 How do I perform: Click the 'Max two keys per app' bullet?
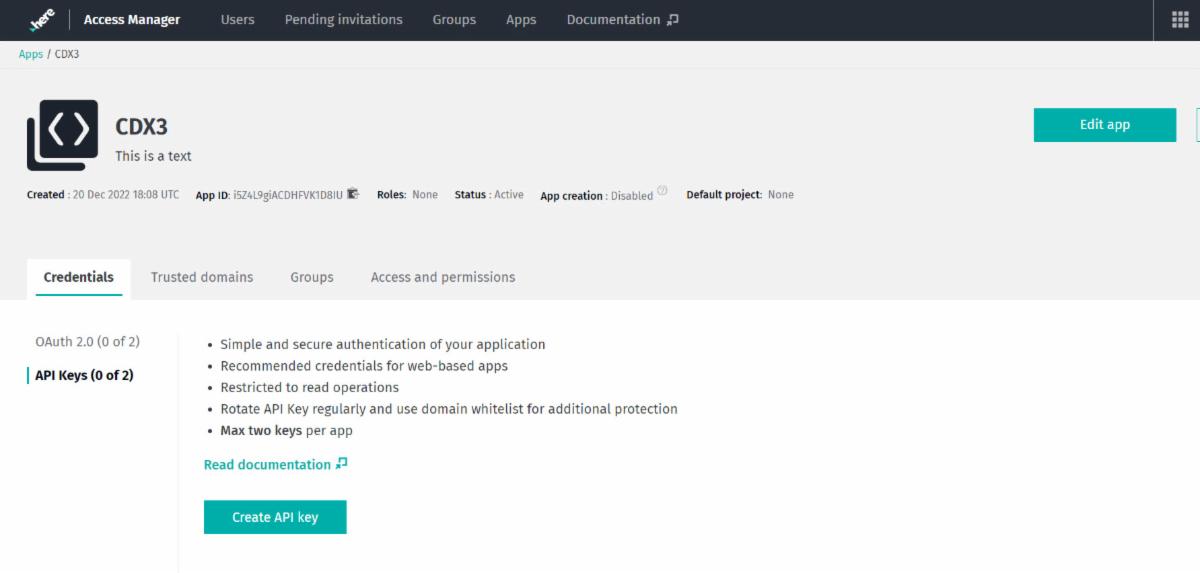click(x=287, y=431)
